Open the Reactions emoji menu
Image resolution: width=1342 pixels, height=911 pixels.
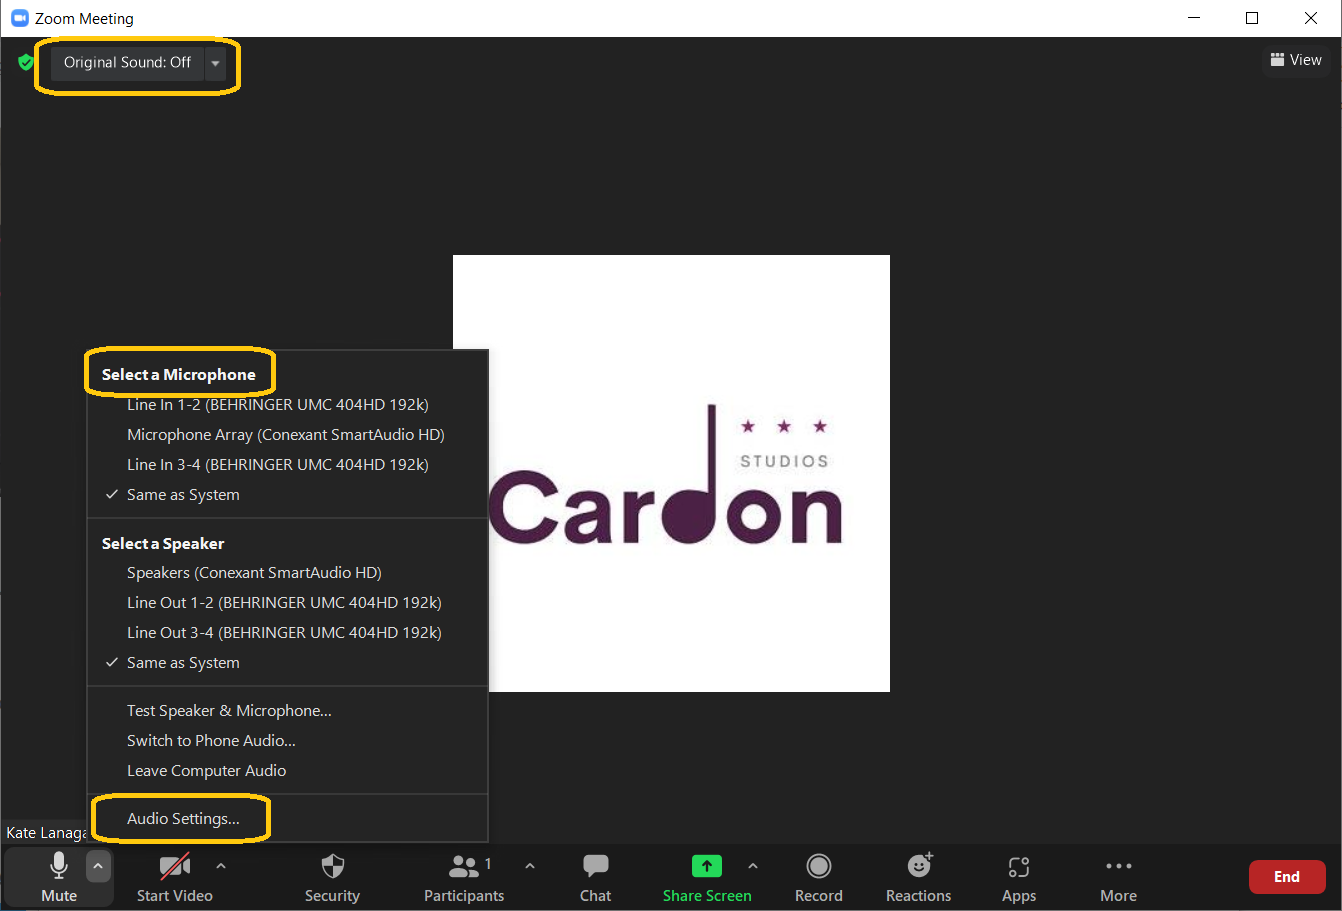pyautogui.click(x=918, y=866)
